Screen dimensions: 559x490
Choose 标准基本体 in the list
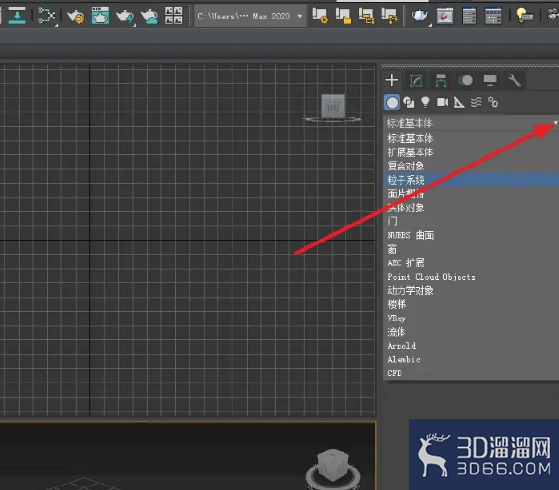tap(471, 138)
